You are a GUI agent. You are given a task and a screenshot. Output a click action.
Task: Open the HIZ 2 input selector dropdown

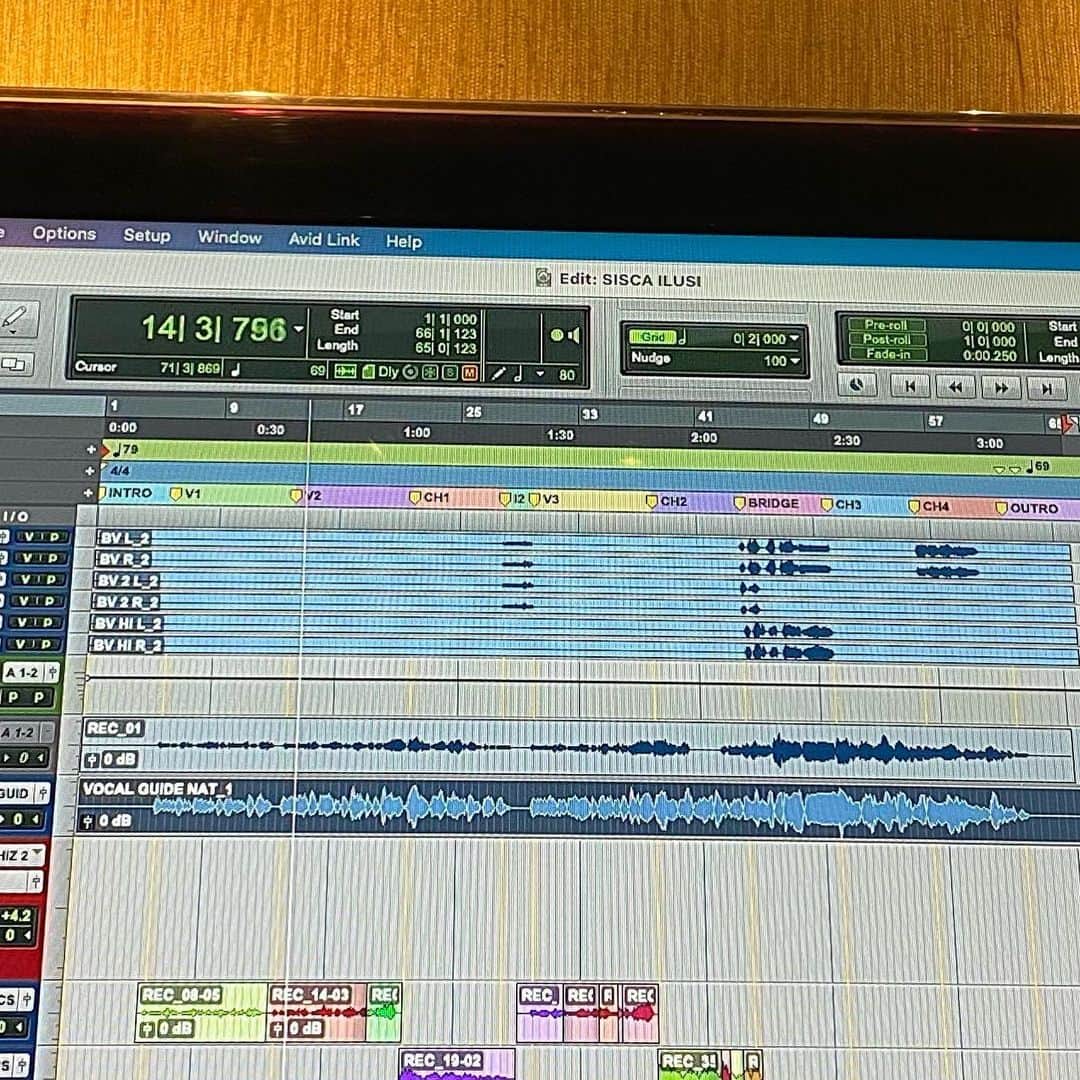pos(21,855)
